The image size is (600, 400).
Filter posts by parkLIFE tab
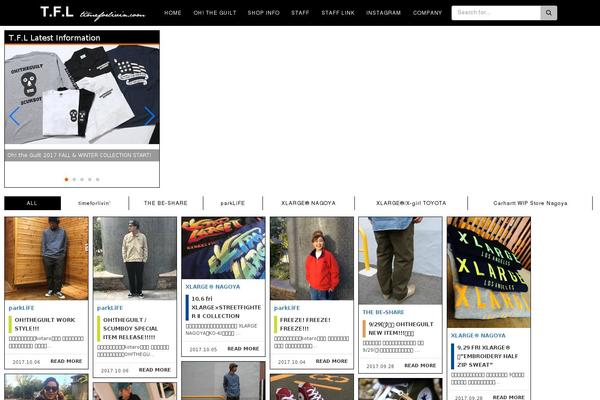pos(233,203)
